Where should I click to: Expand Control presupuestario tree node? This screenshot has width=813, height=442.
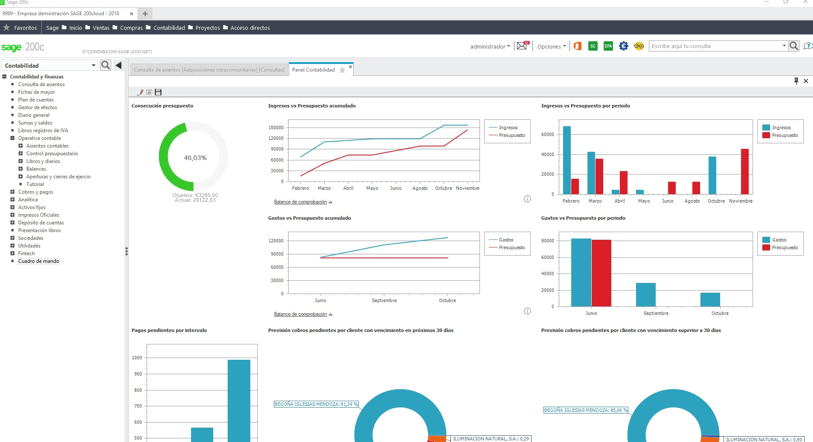21,154
